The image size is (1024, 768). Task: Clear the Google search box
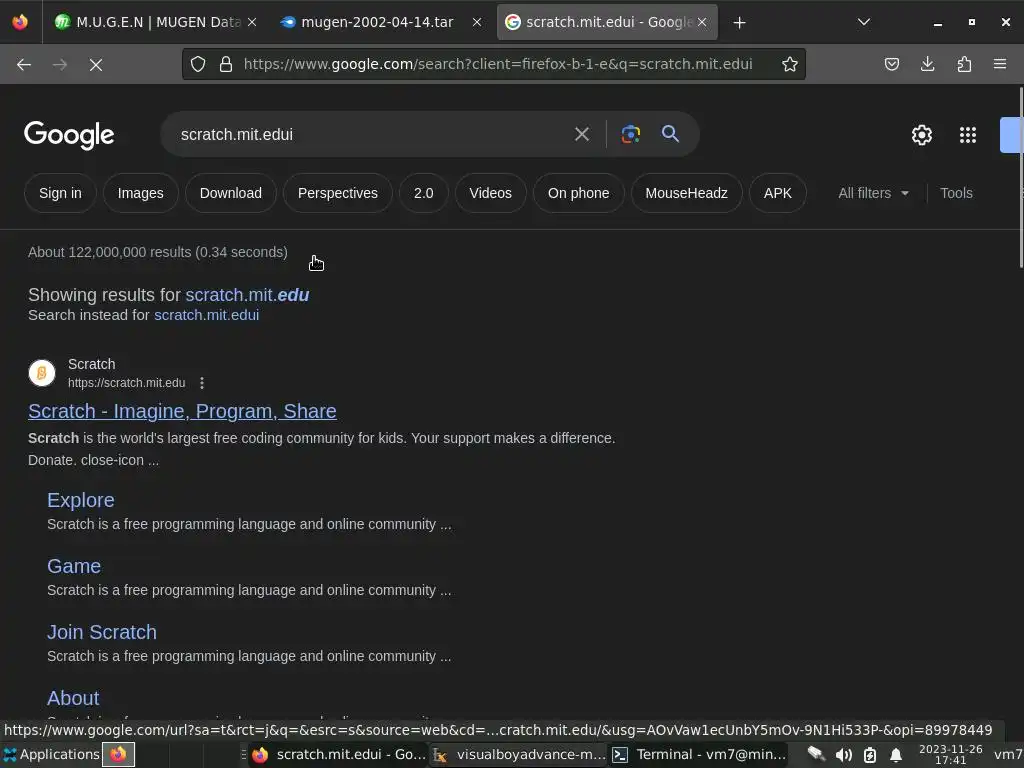581,135
